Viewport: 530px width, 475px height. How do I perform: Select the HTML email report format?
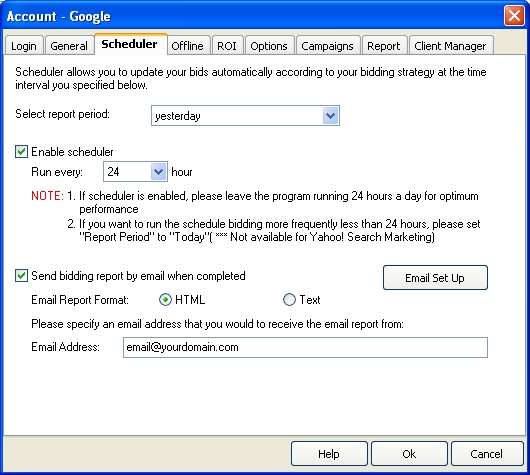(165, 300)
